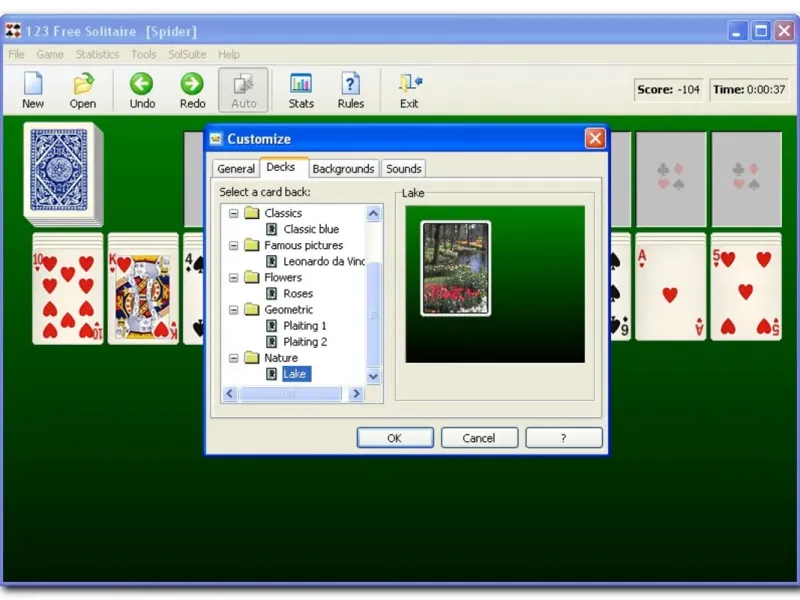Viewport: 800px width, 600px height.
Task: Open the Help menu
Action: (229, 54)
